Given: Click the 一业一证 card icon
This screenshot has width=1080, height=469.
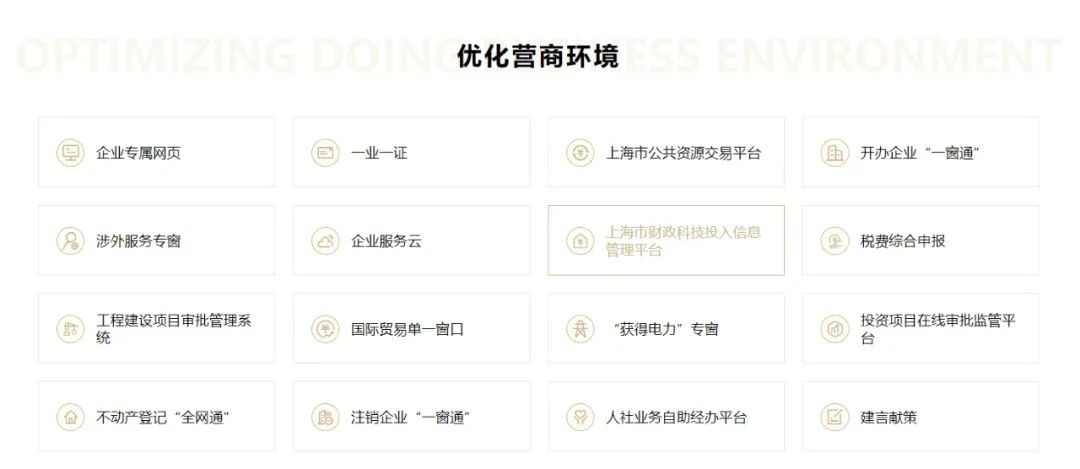Looking at the screenshot, I should [325, 153].
